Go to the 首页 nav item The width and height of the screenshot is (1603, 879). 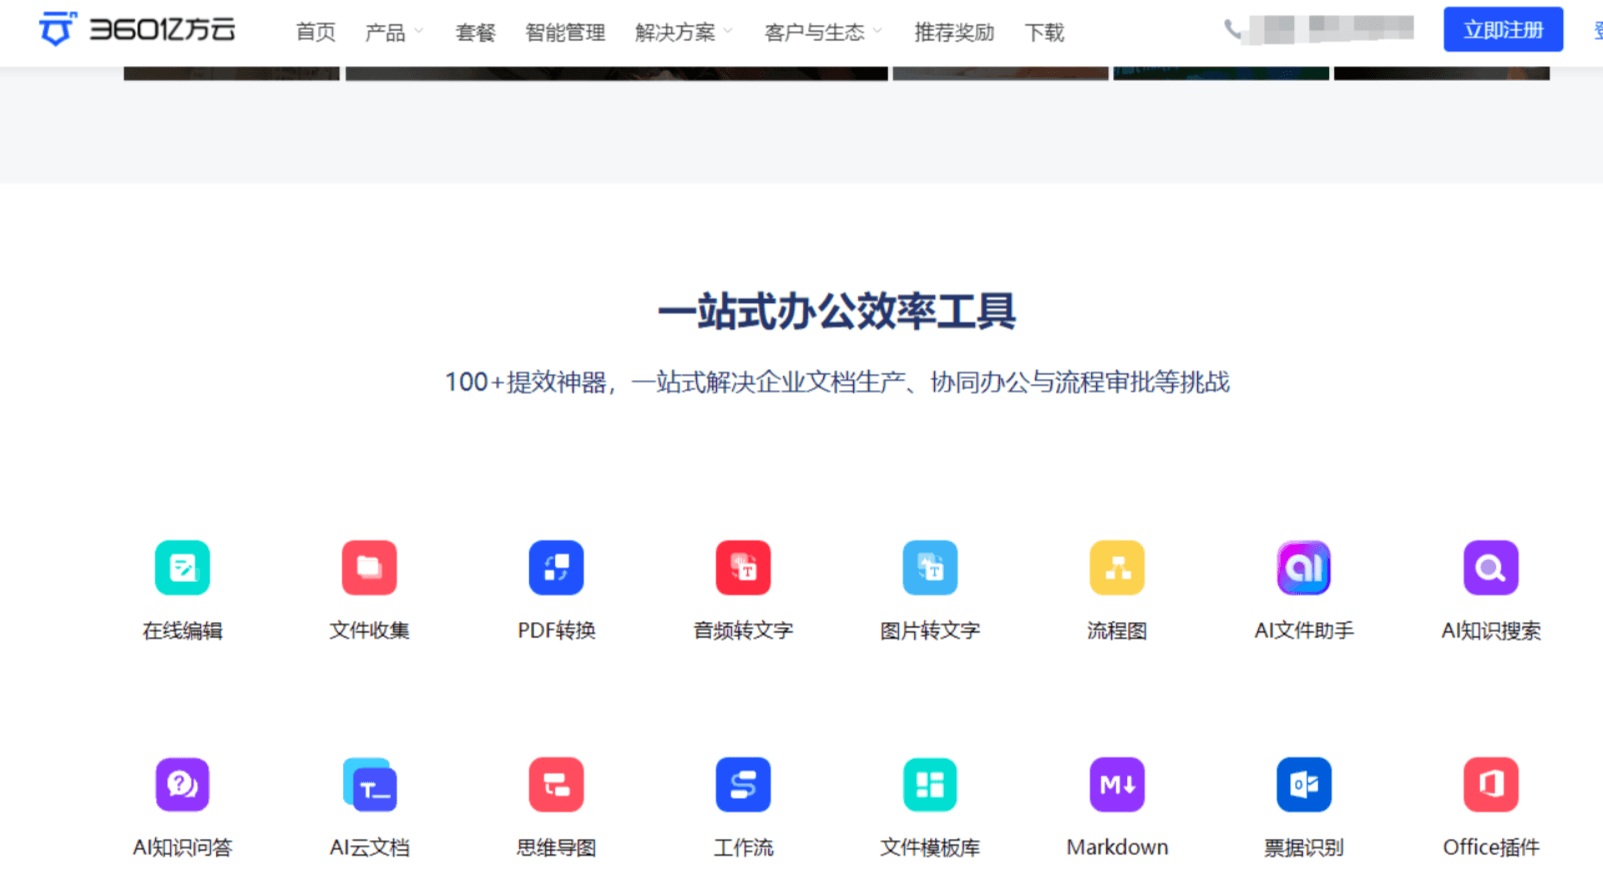tap(316, 33)
